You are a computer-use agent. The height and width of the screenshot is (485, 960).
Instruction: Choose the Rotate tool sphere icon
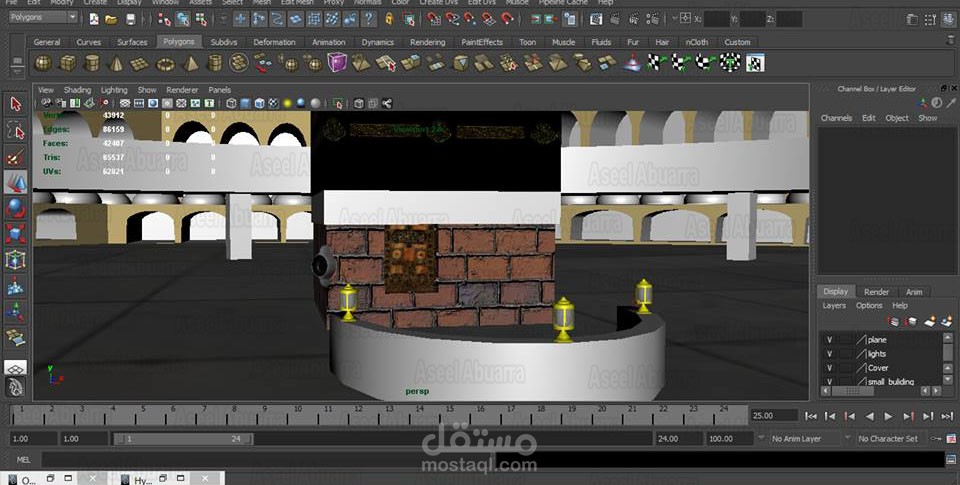pyautogui.click(x=15, y=208)
